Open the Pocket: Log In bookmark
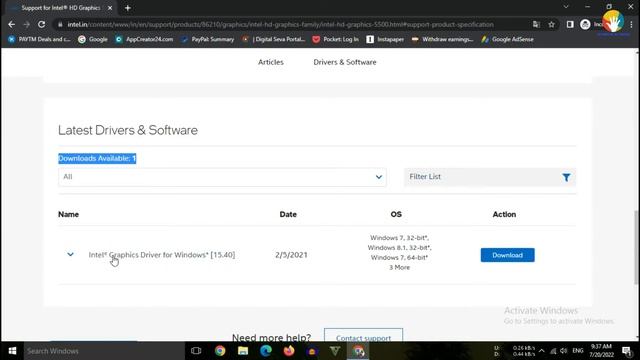Screen dimensions: 640x360 [336, 39]
